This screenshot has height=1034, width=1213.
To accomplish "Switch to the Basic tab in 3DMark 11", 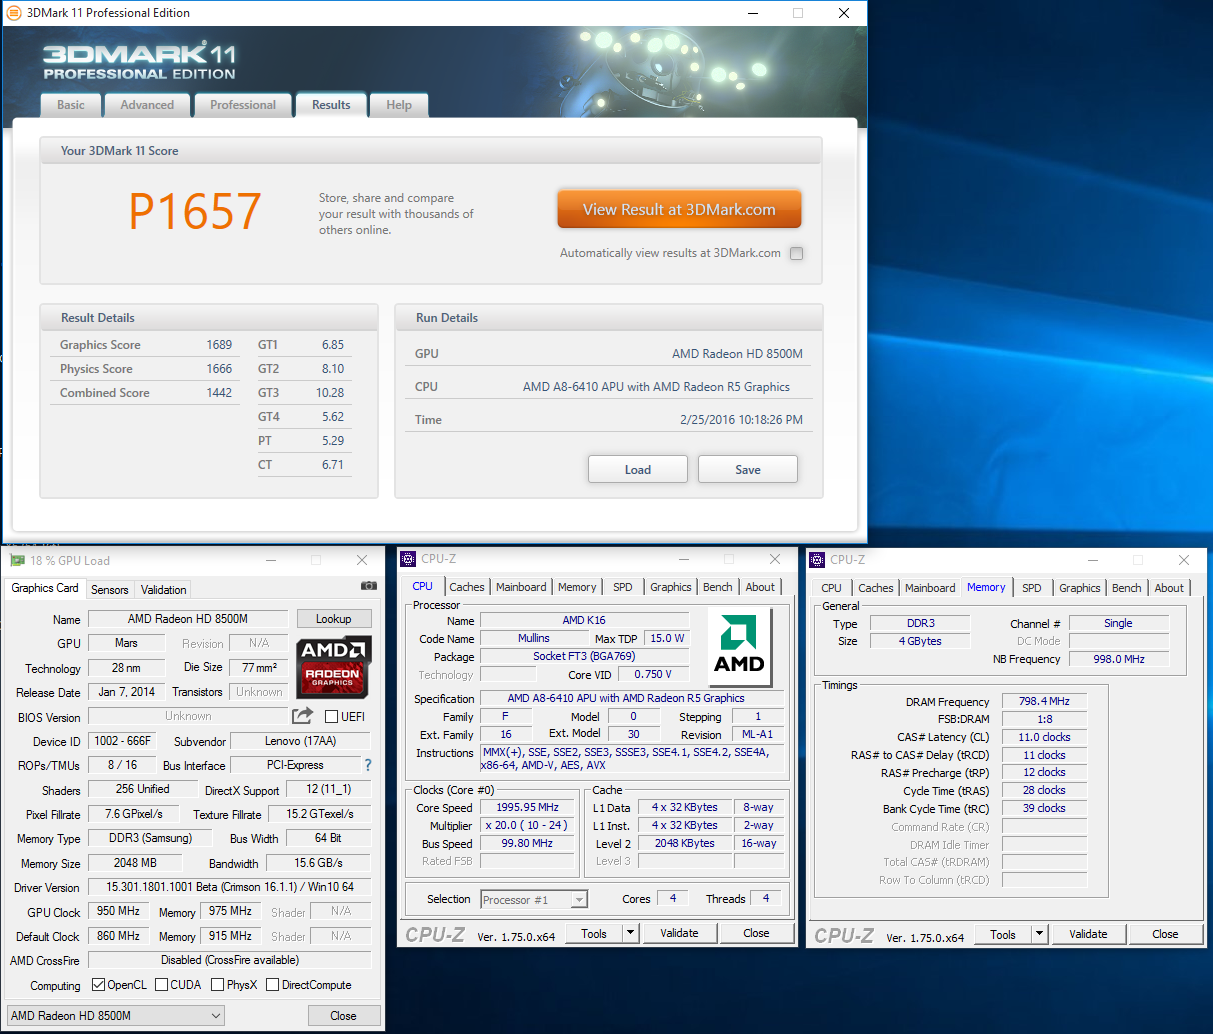I will click(71, 105).
